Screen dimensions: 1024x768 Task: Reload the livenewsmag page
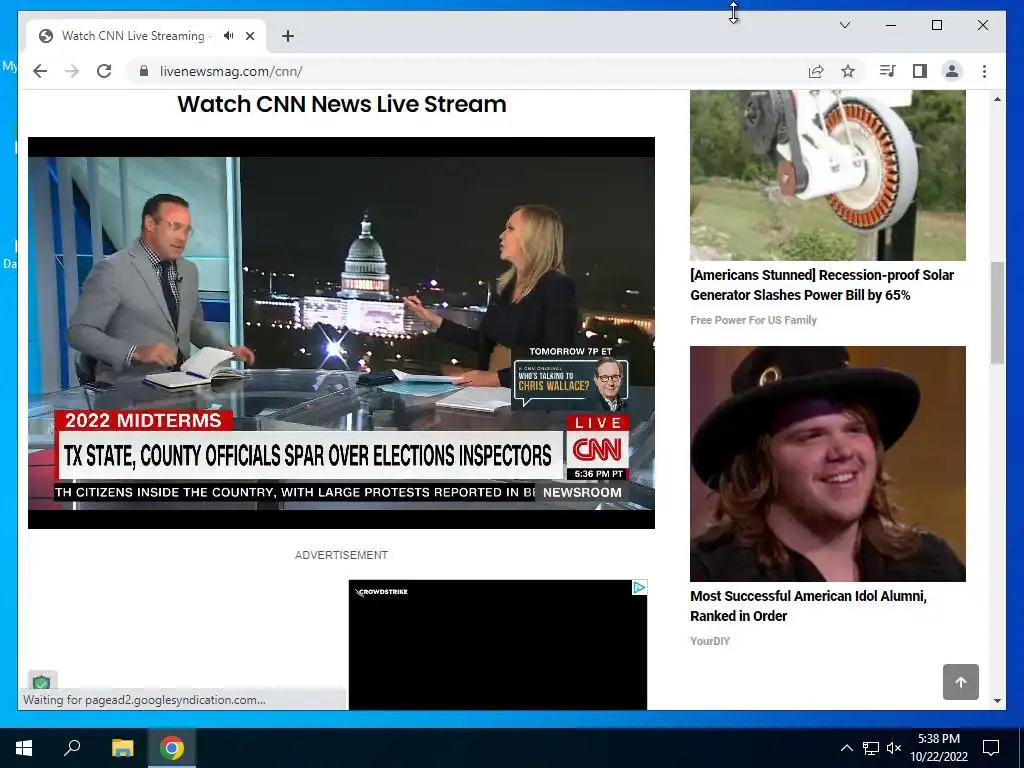coord(104,71)
